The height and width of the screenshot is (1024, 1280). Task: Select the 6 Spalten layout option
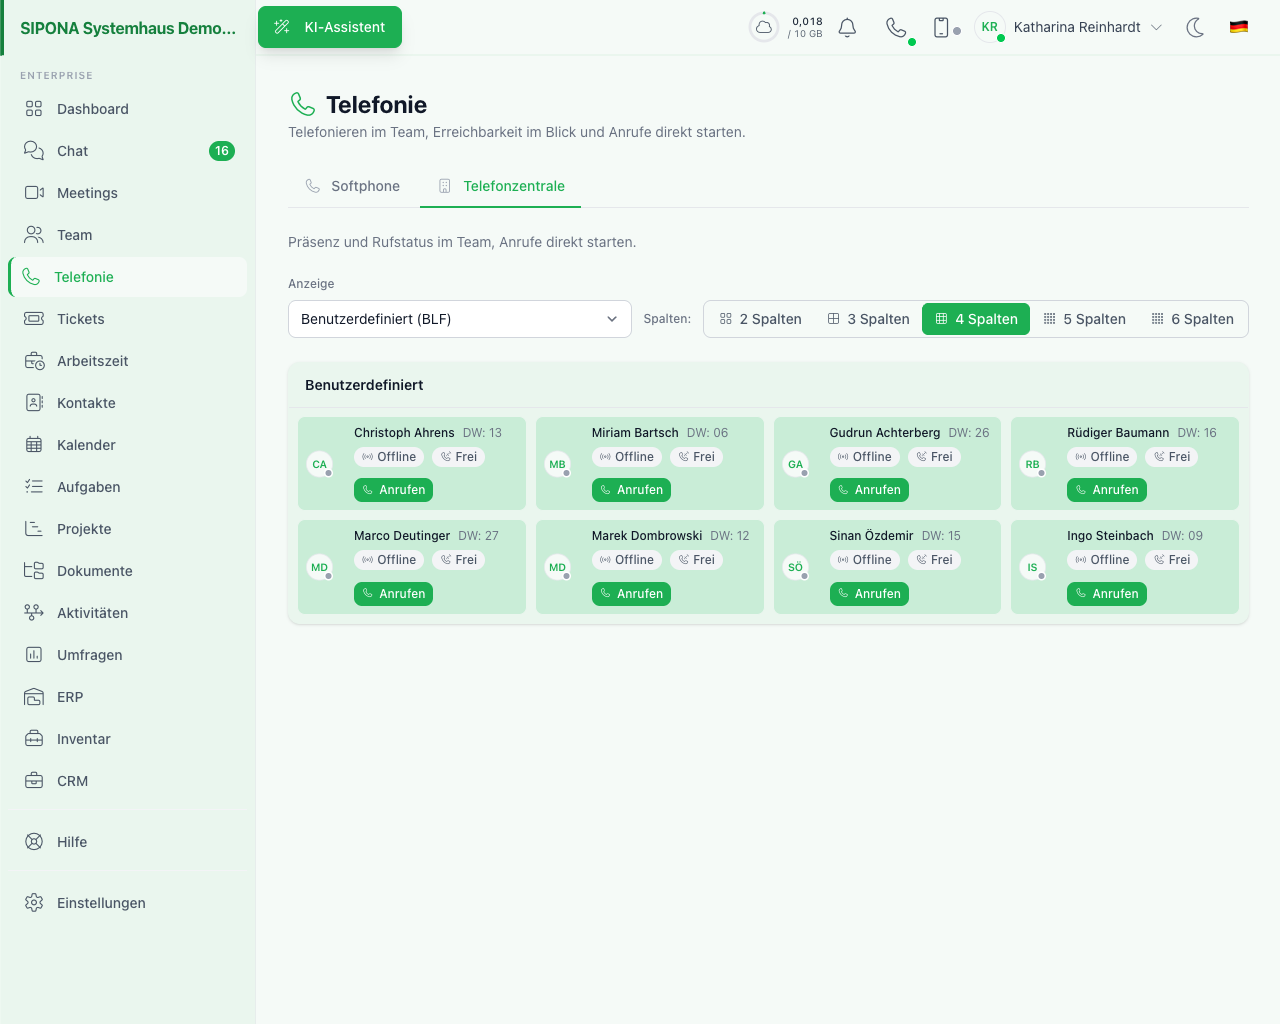click(x=1192, y=319)
